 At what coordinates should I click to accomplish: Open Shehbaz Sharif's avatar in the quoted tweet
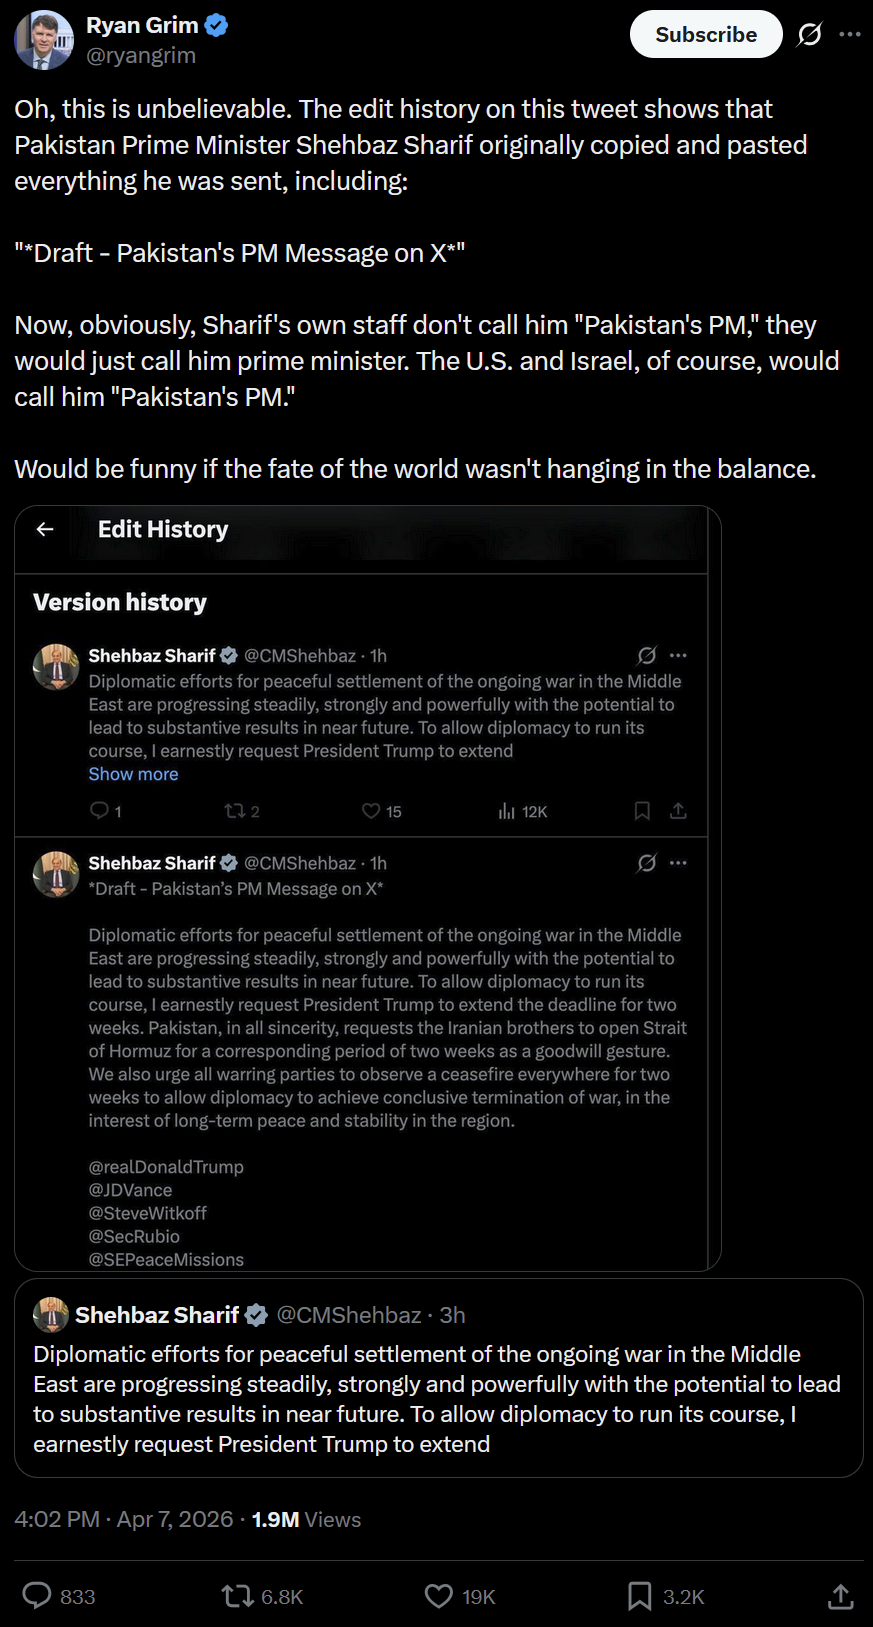(51, 1315)
